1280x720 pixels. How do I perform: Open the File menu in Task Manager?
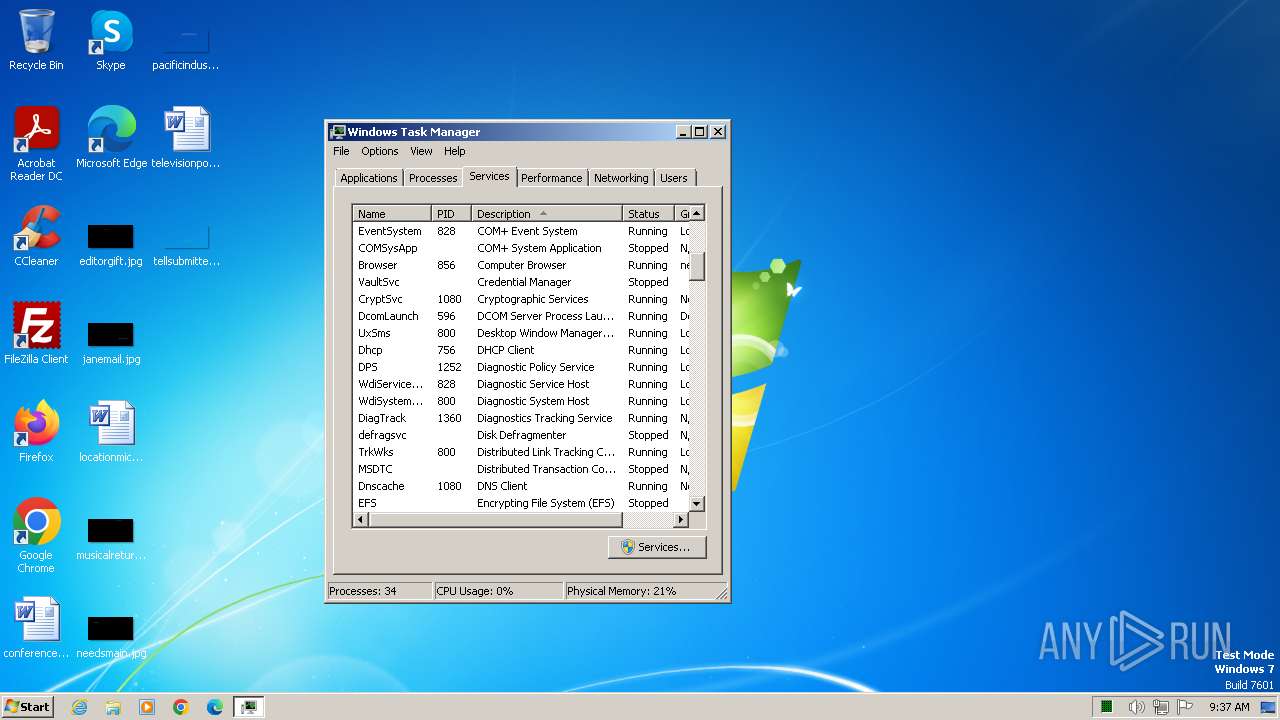341,151
